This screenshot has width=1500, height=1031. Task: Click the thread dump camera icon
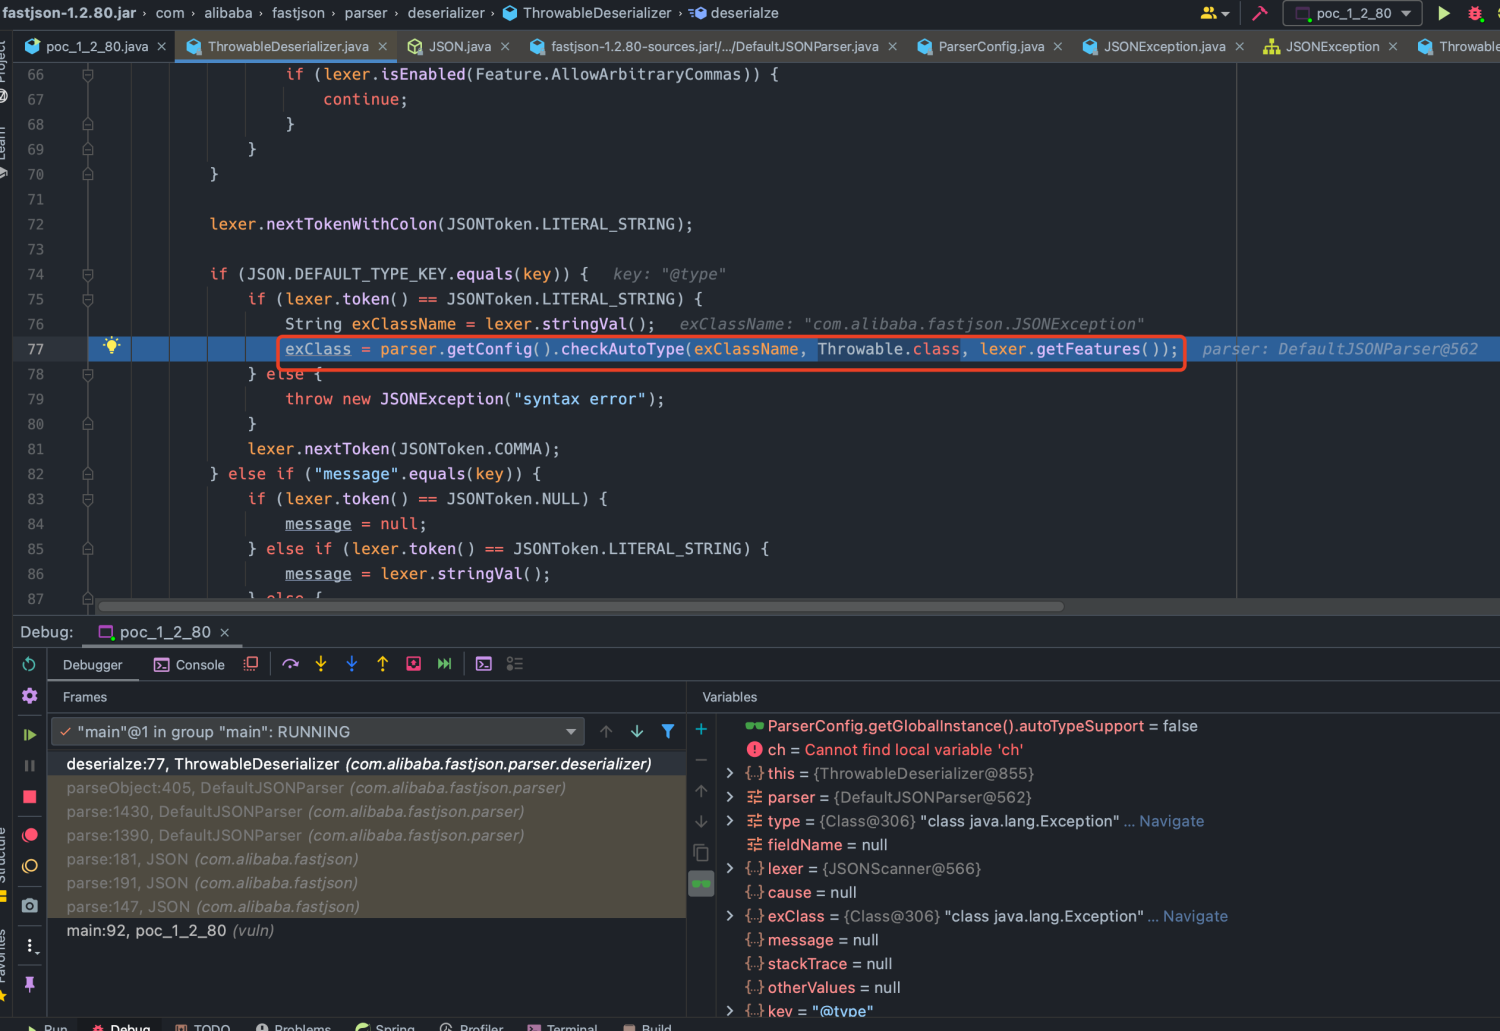[x=30, y=905]
